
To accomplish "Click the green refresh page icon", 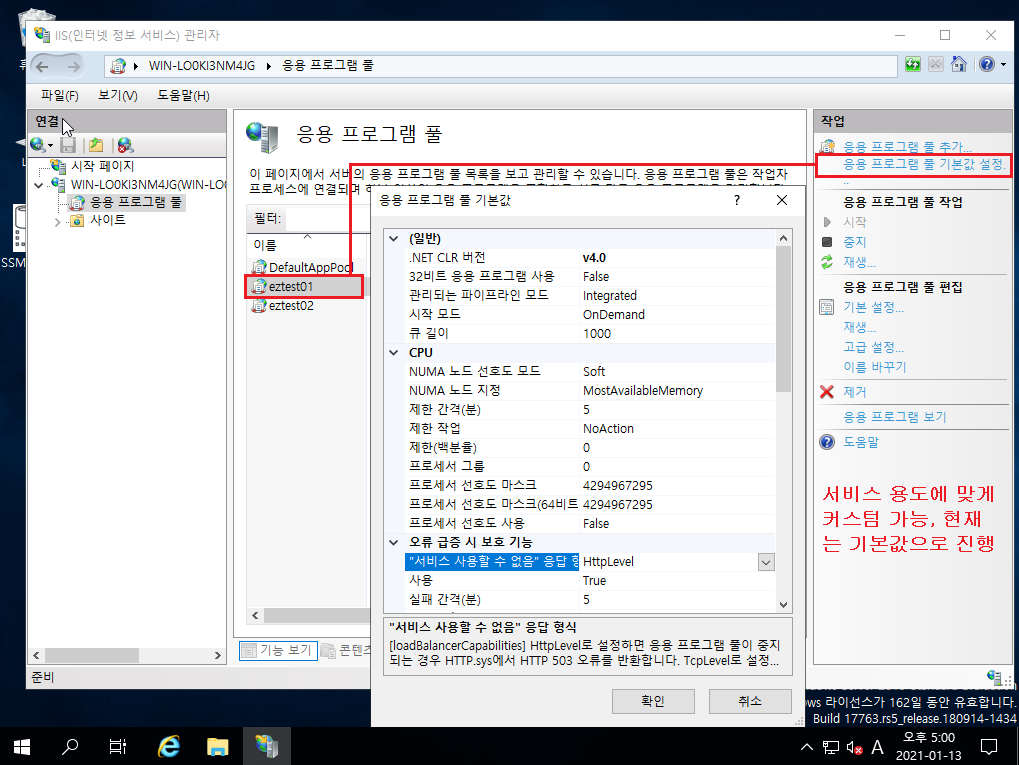I will (912, 64).
